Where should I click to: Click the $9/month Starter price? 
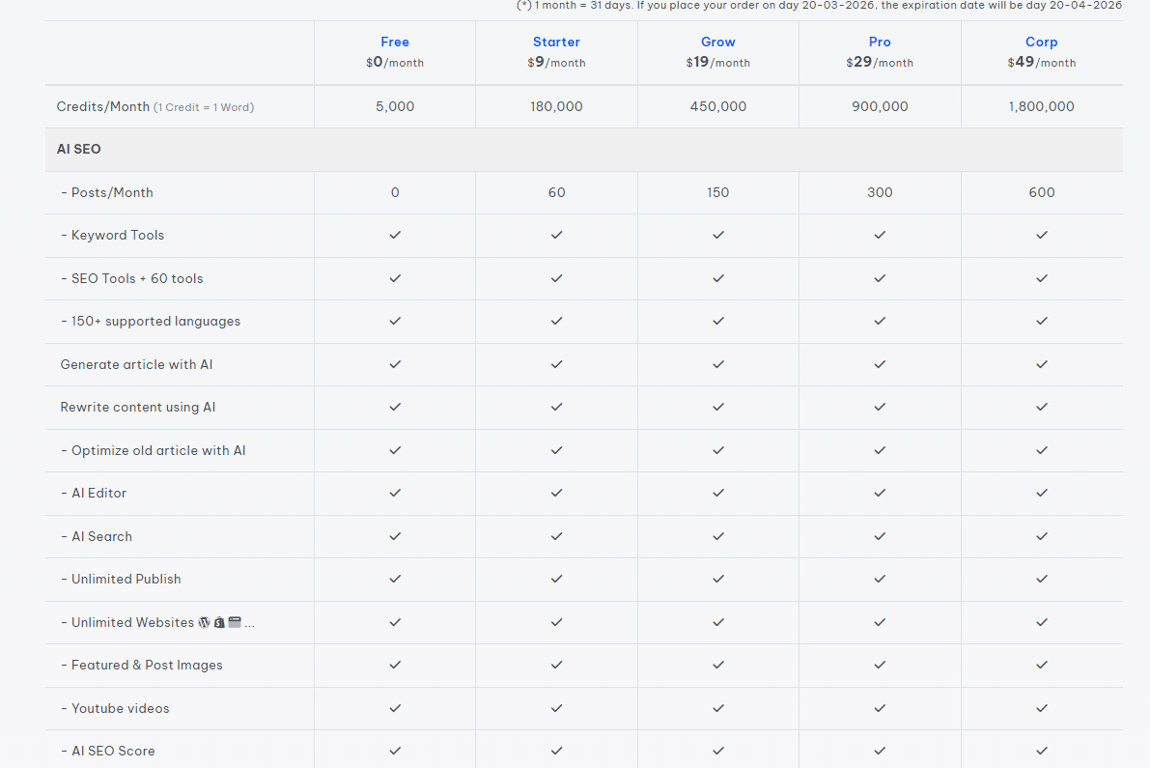pyautogui.click(x=557, y=62)
